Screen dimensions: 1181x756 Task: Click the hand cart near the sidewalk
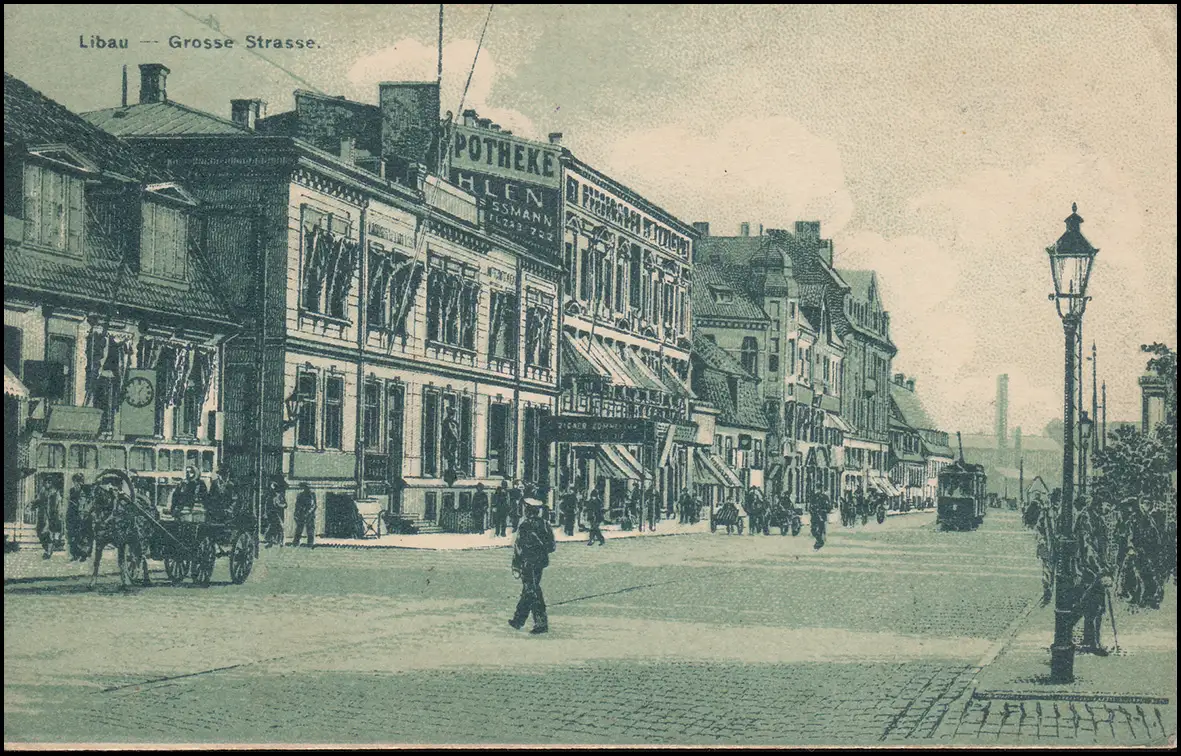click(726, 517)
